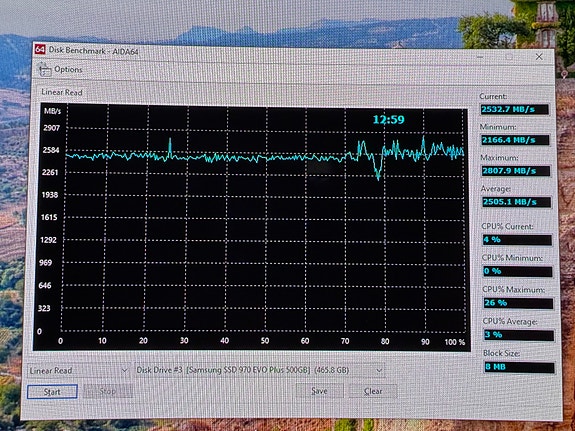Expand the Linear Read test type dropdown

[x=78, y=370]
